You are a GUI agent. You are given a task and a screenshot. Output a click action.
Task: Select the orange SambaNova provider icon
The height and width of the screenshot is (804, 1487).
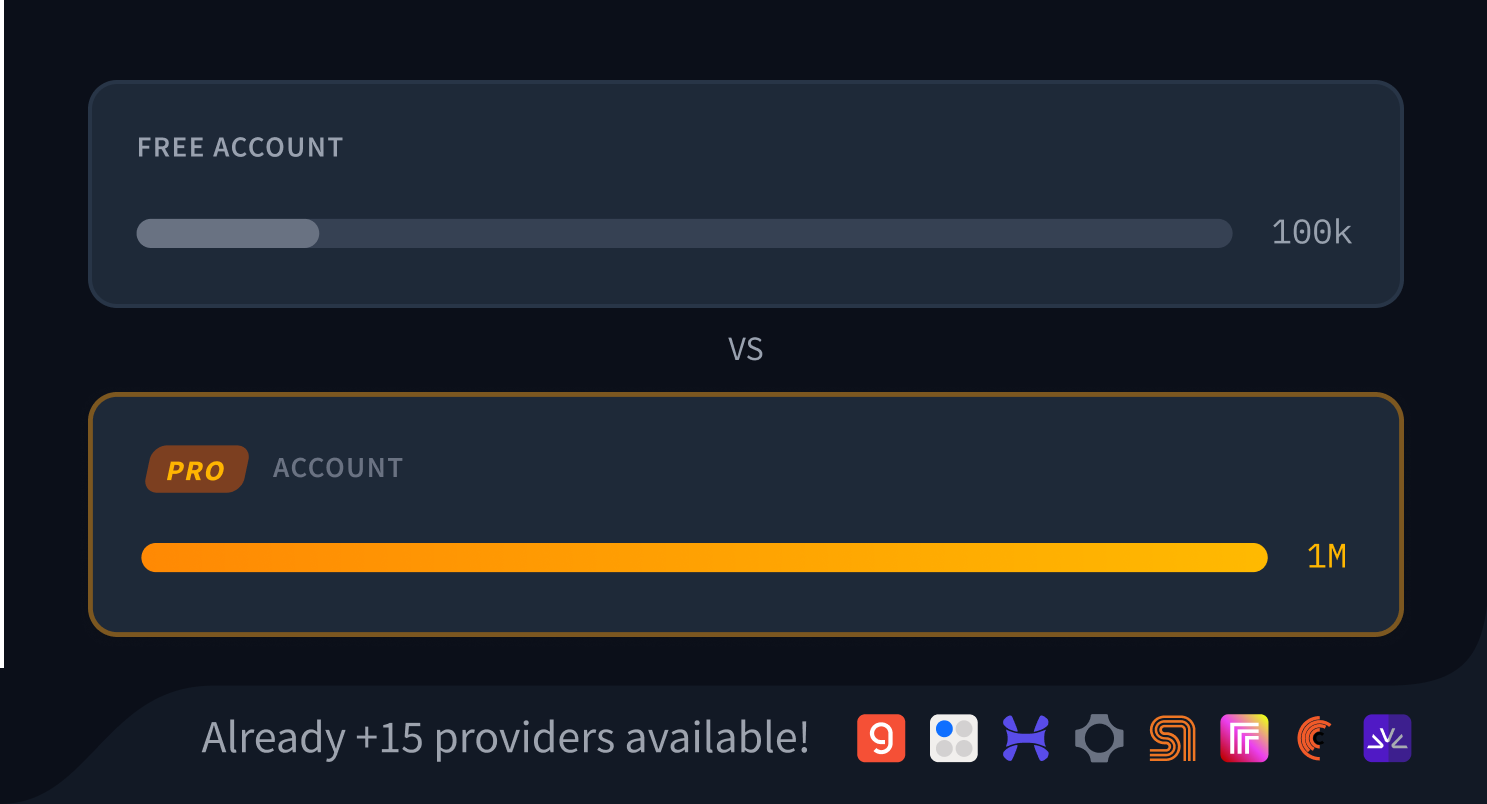[x=1171, y=738]
